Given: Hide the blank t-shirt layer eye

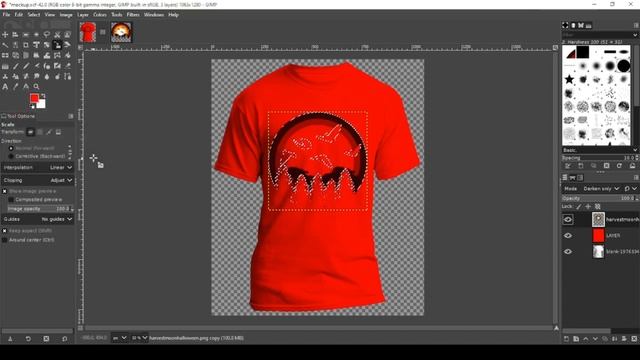Looking at the screenshot, I should pyautogui.click(x=568, y=251).
